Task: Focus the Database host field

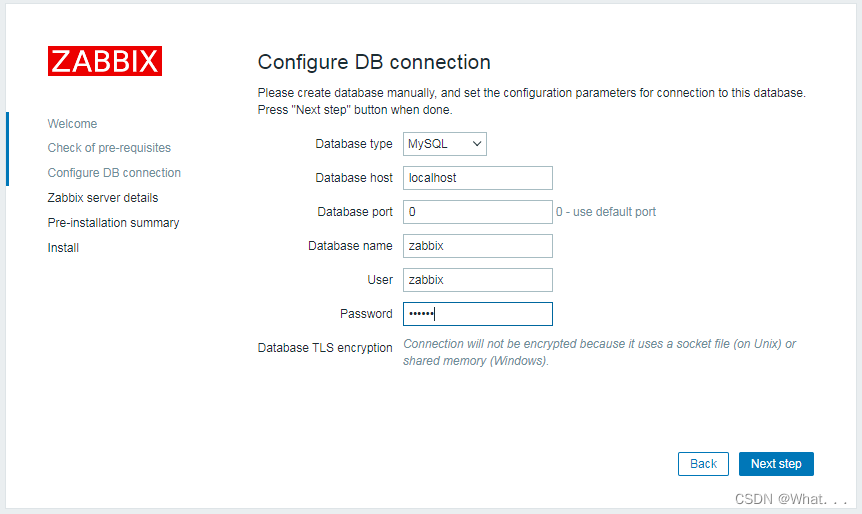Action: 478,178
